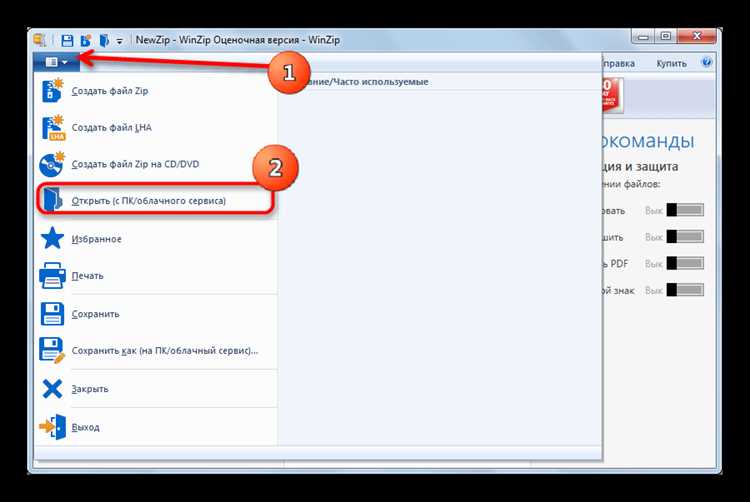Click the Create LHA file icon
This screenshot has height=502, width=750.
click(x=53, y=128)
